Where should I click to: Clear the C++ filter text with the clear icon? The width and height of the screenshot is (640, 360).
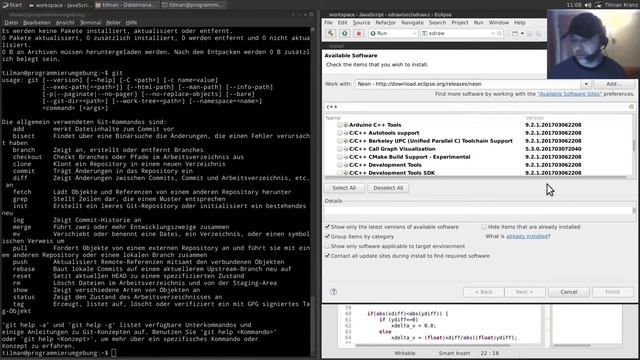click(x=631, y=107)
